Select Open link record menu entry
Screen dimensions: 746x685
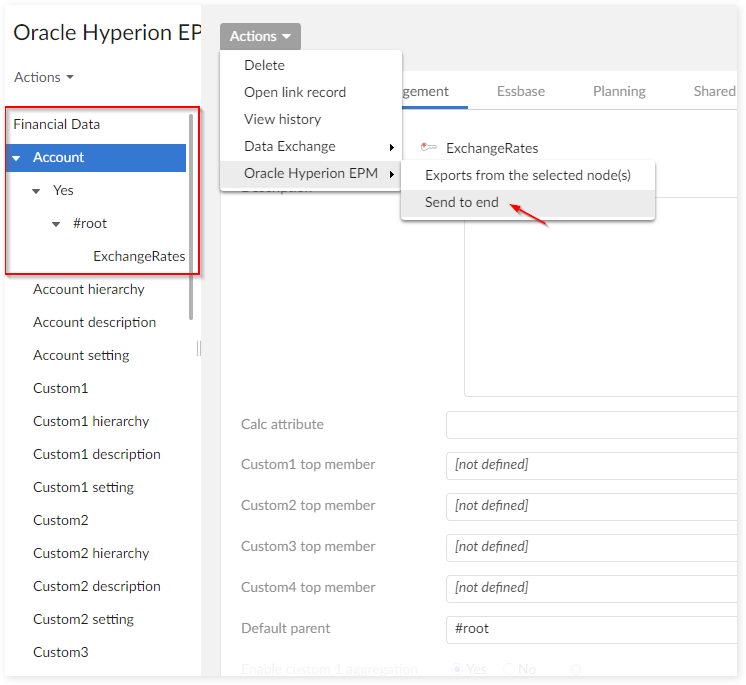(x=295, y=92)
